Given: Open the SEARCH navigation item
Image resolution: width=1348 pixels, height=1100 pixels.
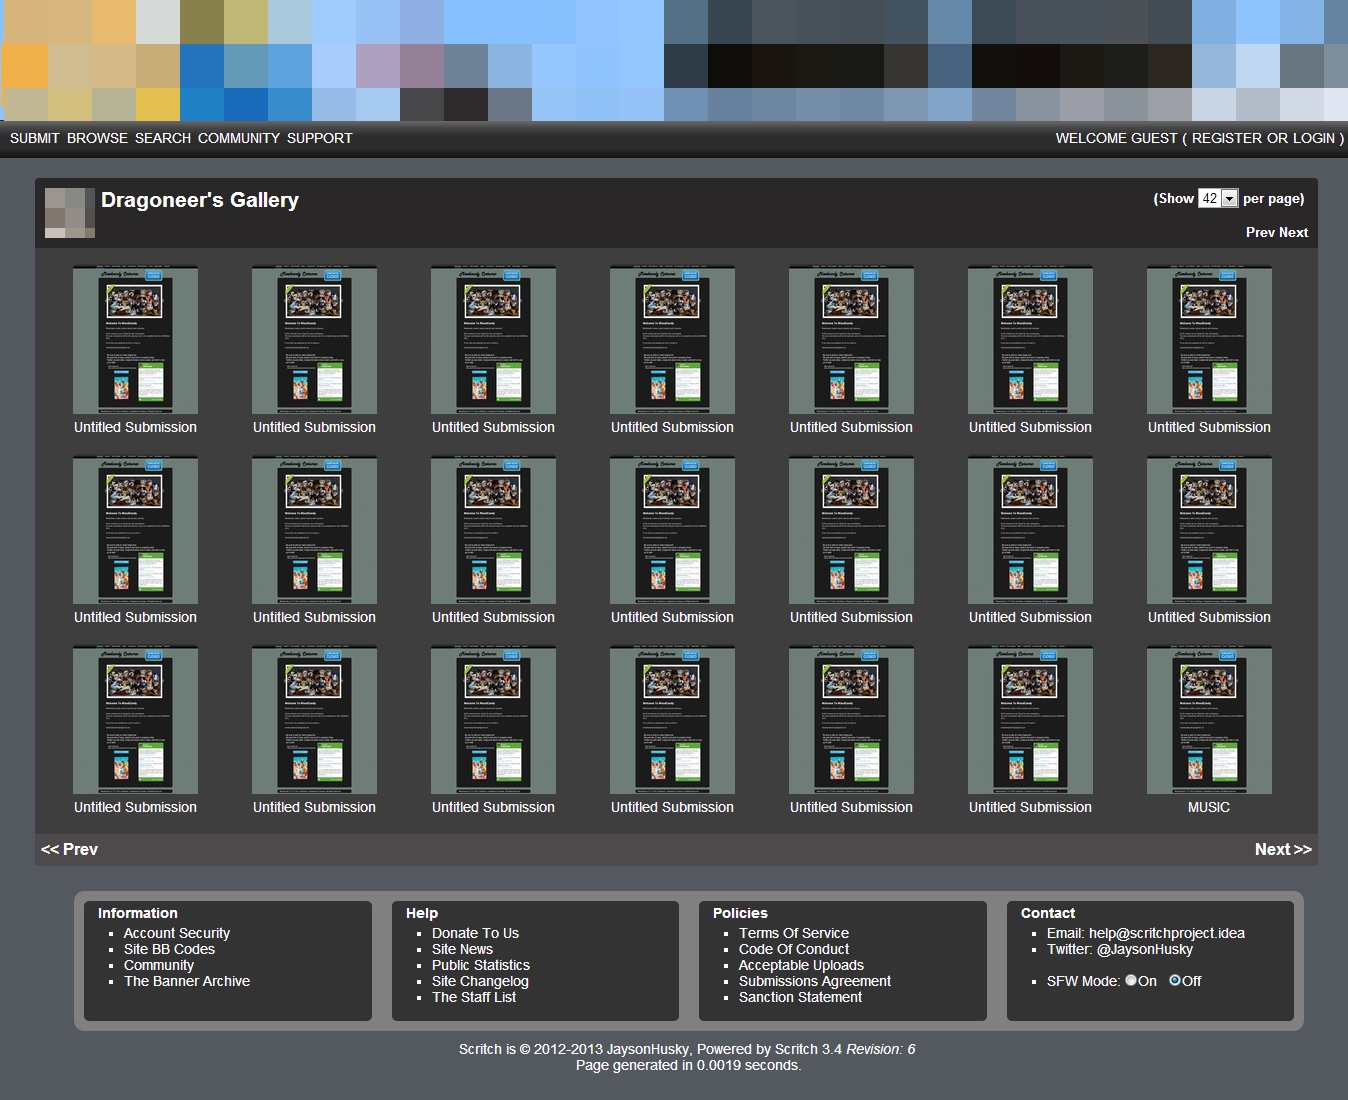Looking at the screenshot, I should [163, 138].
